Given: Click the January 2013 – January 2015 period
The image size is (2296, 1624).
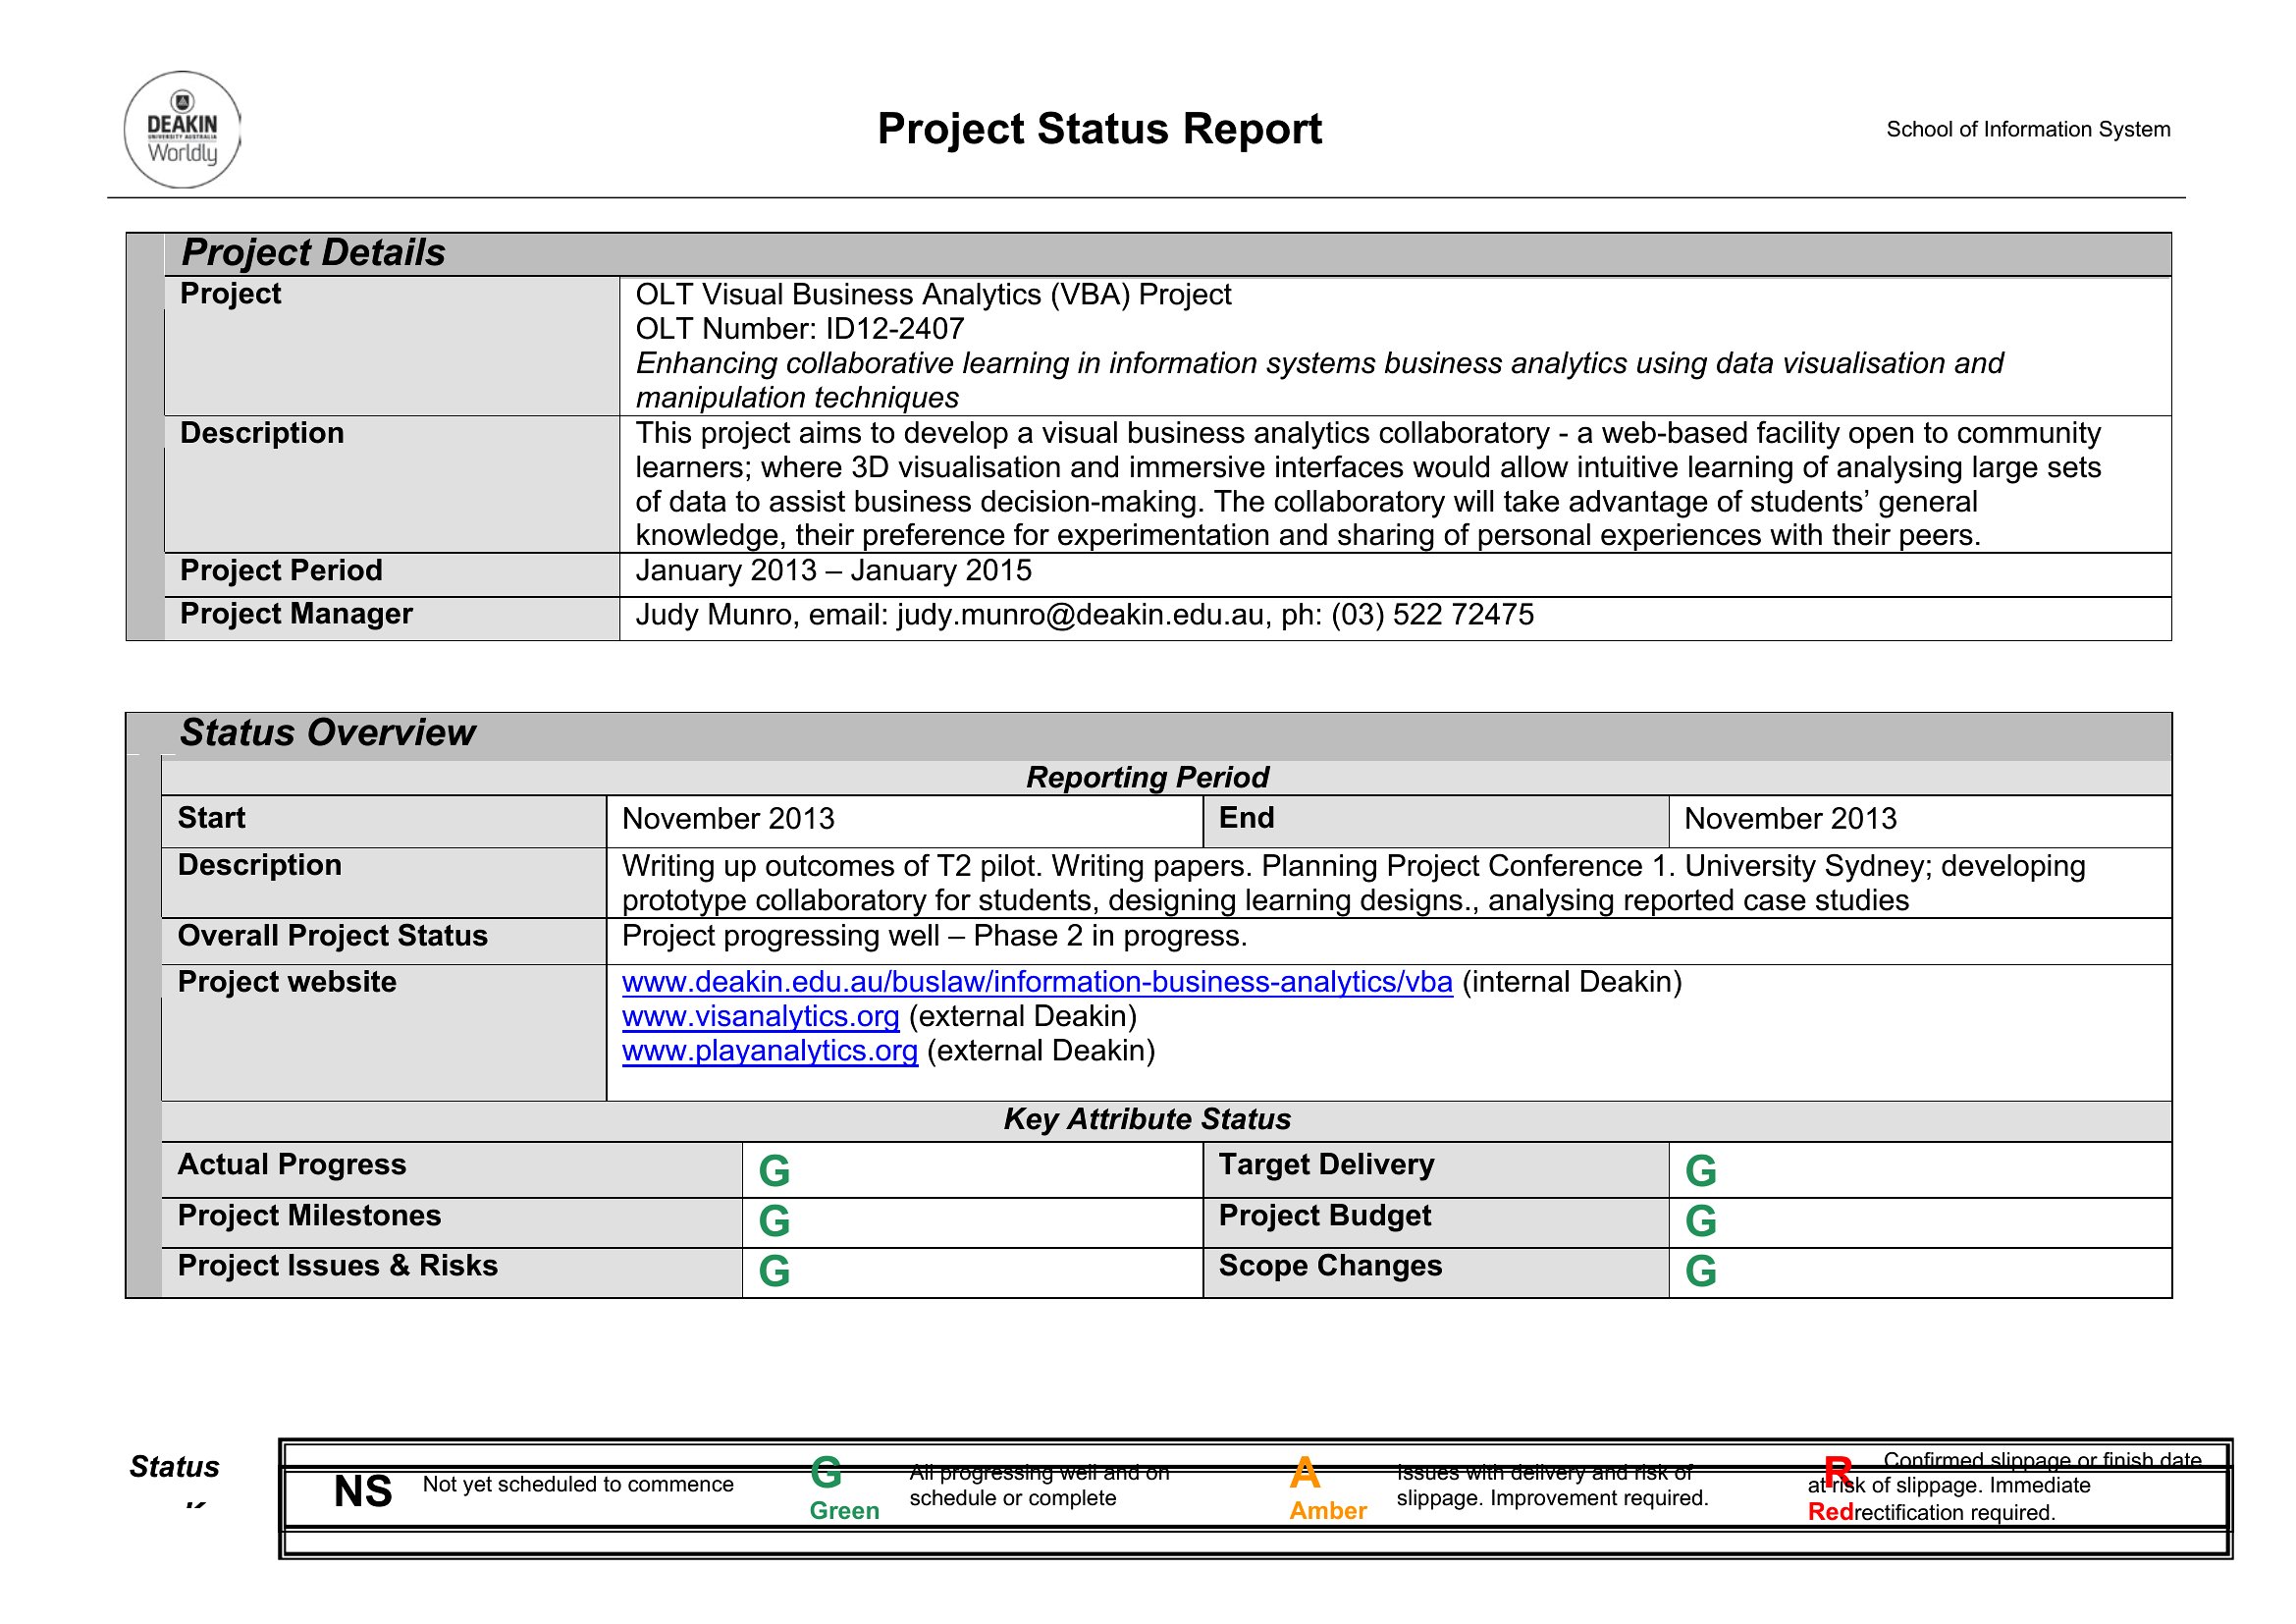Looking at the screenshot, I should [x=833, y=570].
